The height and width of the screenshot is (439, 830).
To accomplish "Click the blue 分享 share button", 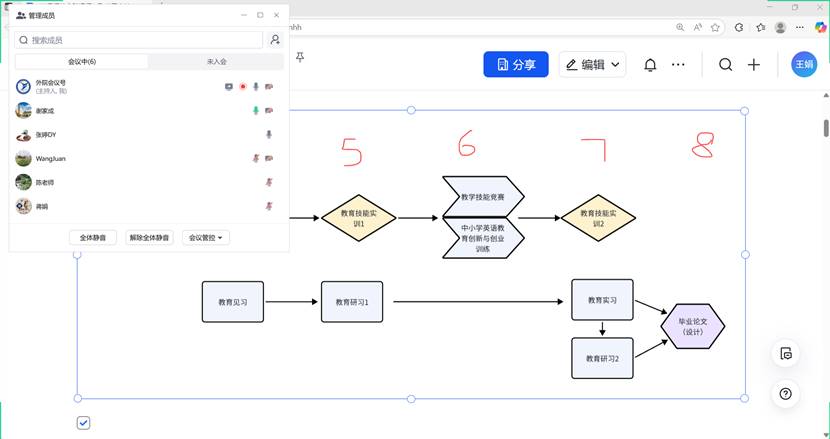I will tap(516, 65).
